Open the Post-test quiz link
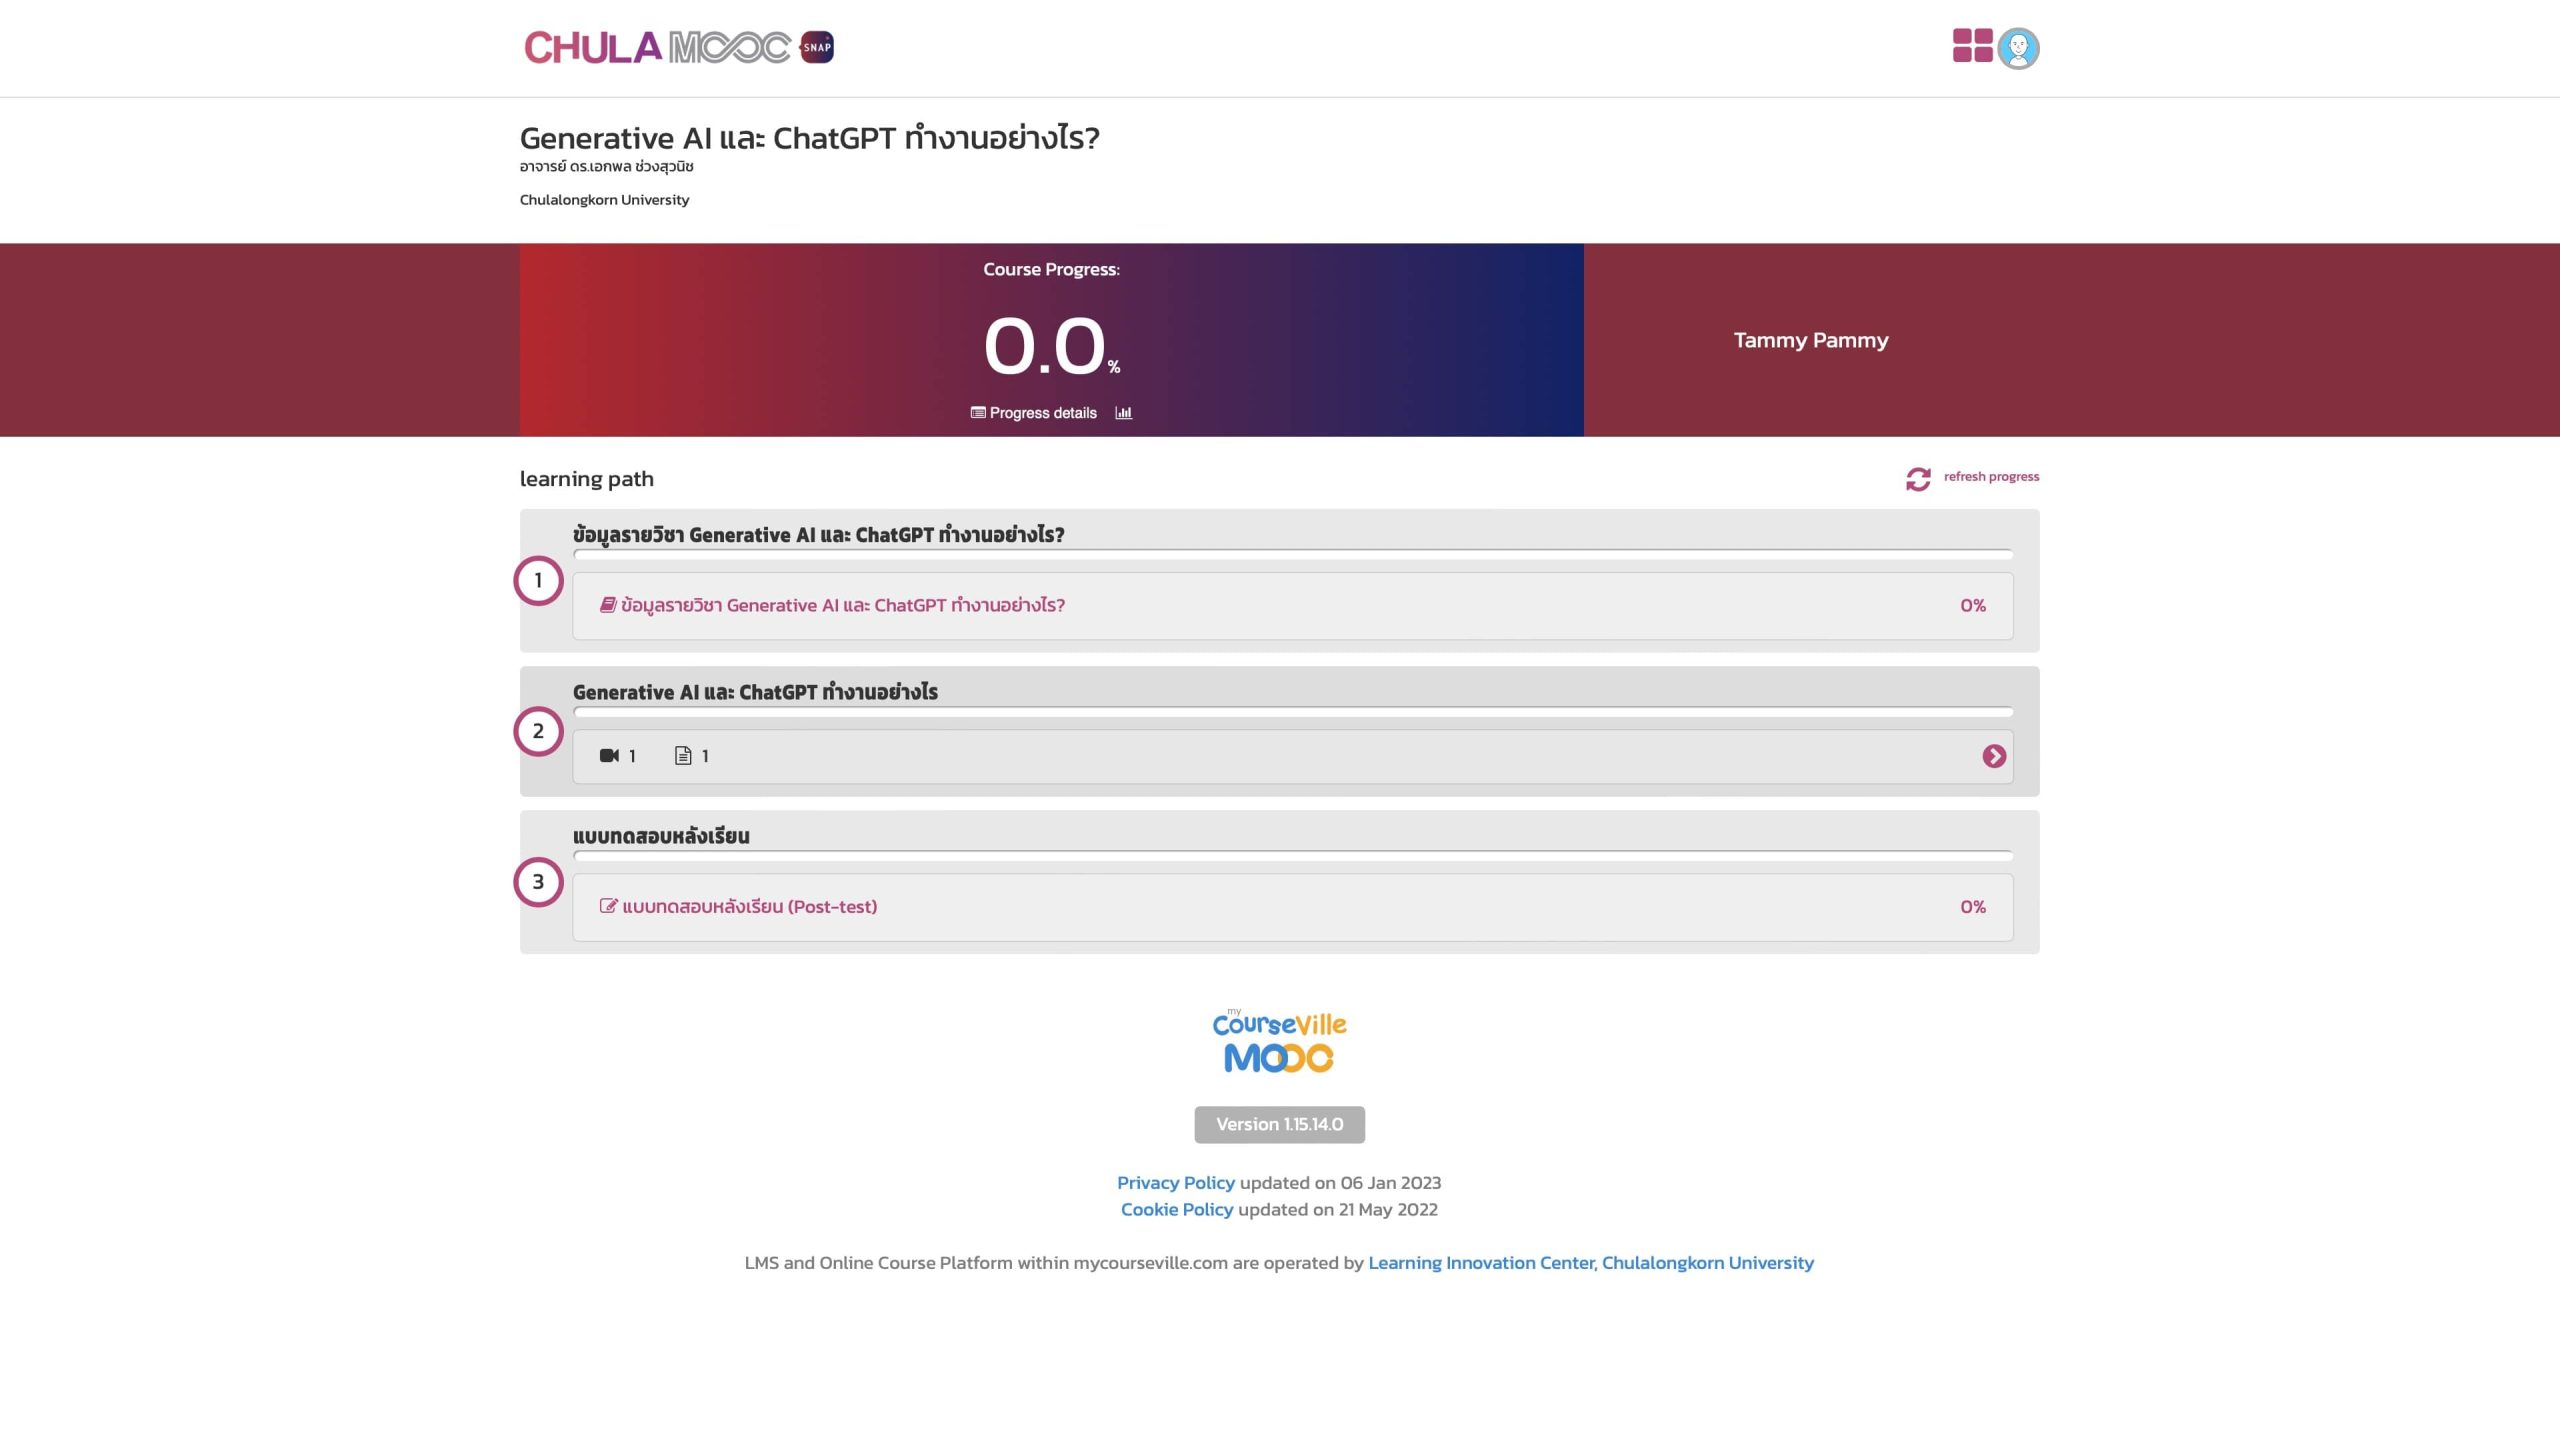This screenshot has height=1439, width=2560. (x=749, y=907)
